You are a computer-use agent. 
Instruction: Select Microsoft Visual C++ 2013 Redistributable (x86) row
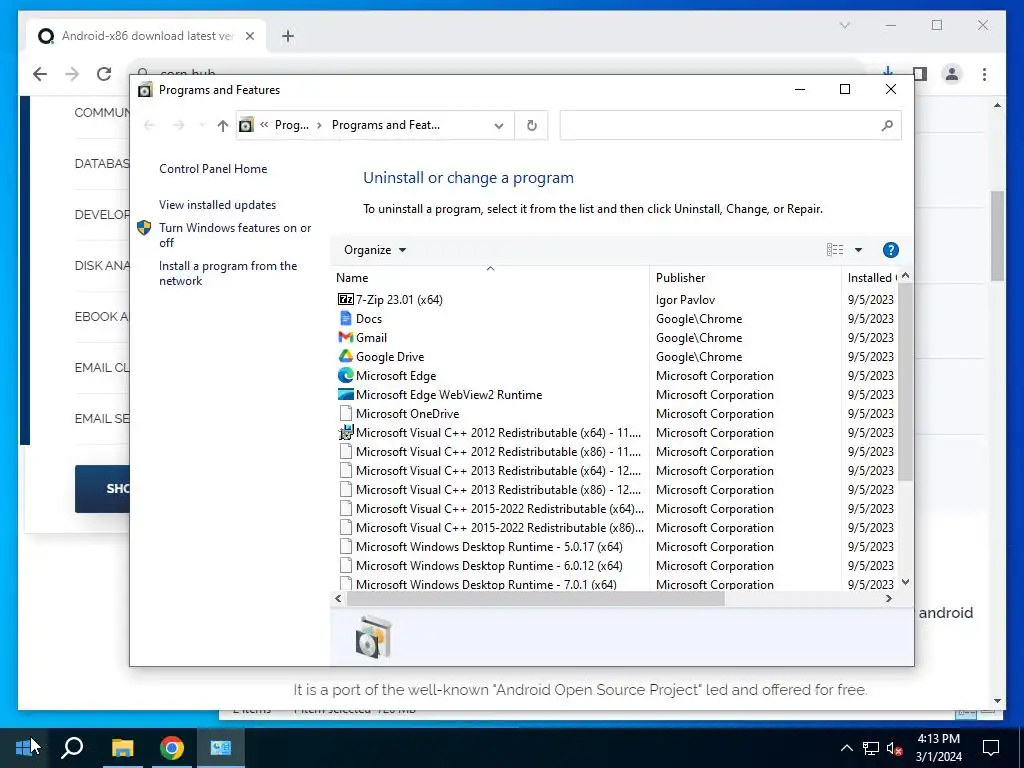614,489
